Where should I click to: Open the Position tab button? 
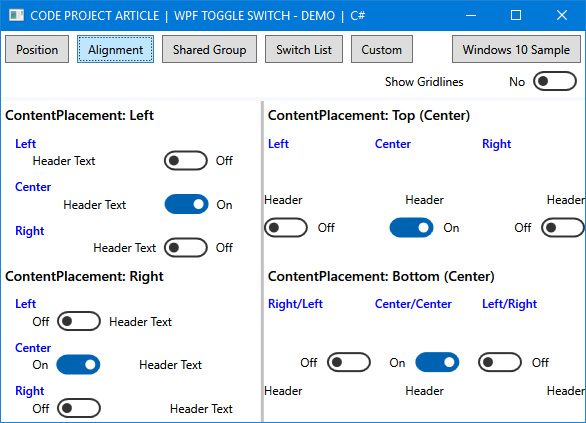[x=37, y=49]
